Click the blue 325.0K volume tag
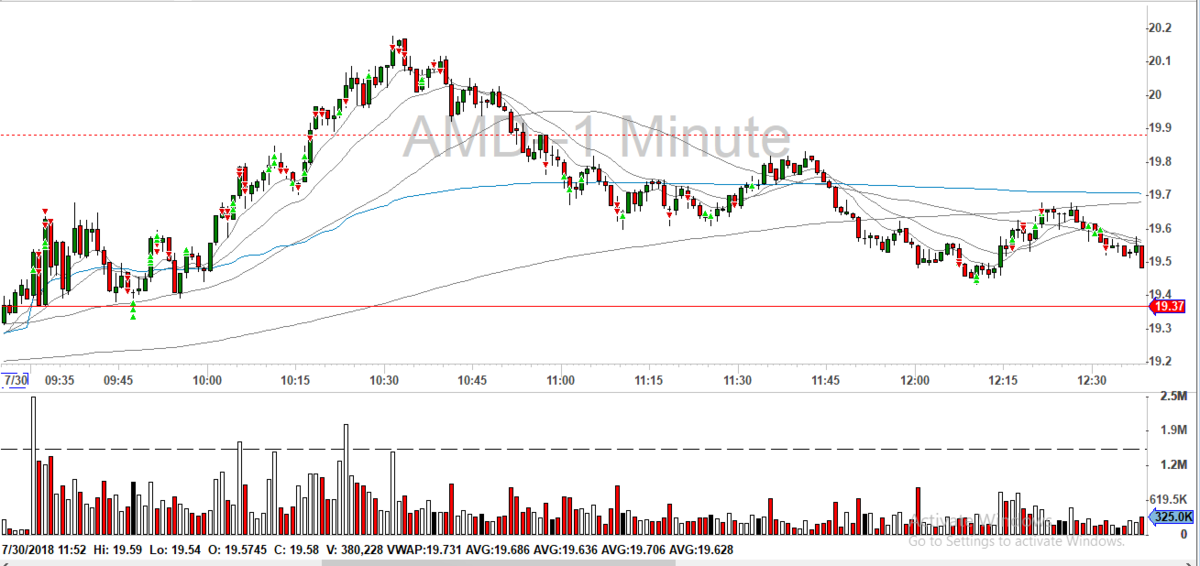The image size is (1200, 566). pos(1173,516)
